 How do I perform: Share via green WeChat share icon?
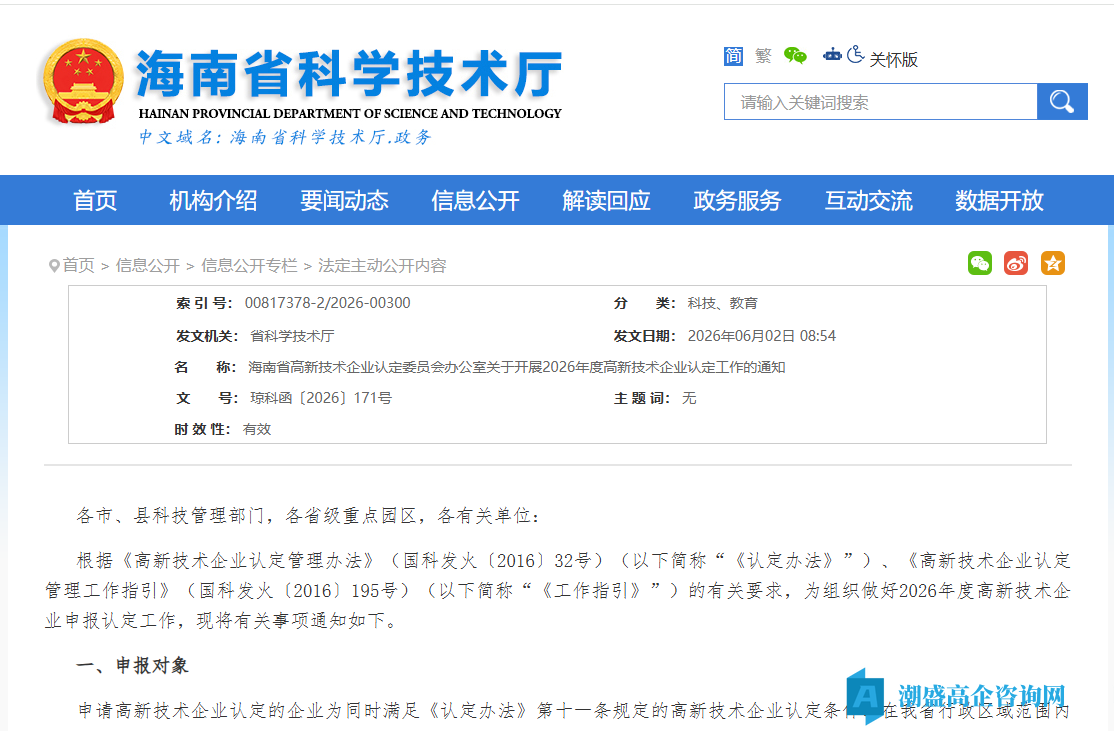click(x=980, y=264)
